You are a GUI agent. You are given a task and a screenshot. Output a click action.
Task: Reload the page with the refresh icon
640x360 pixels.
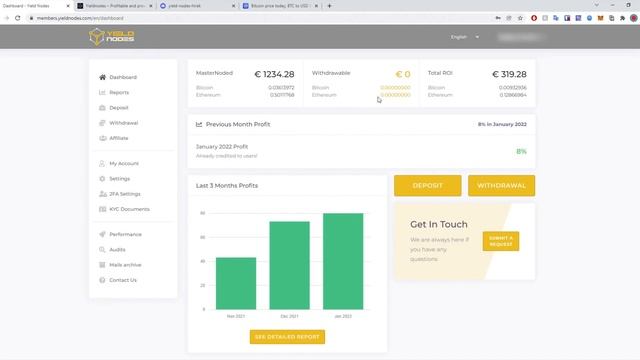(x=18, y=18)
